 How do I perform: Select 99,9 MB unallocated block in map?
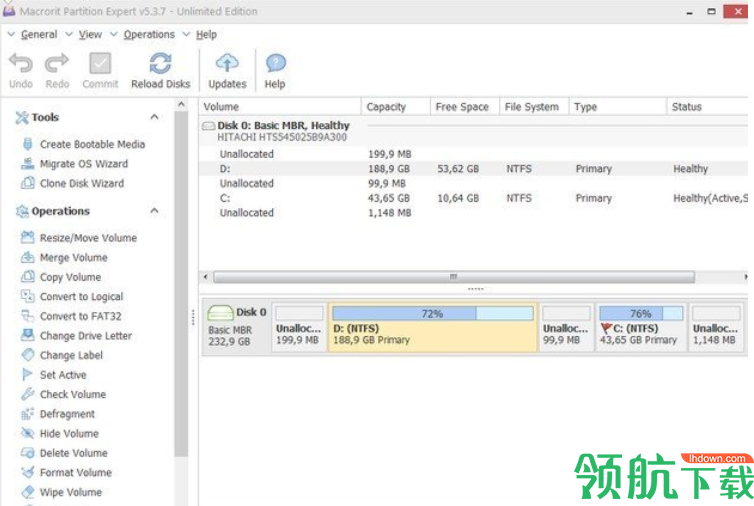(566, 328)
